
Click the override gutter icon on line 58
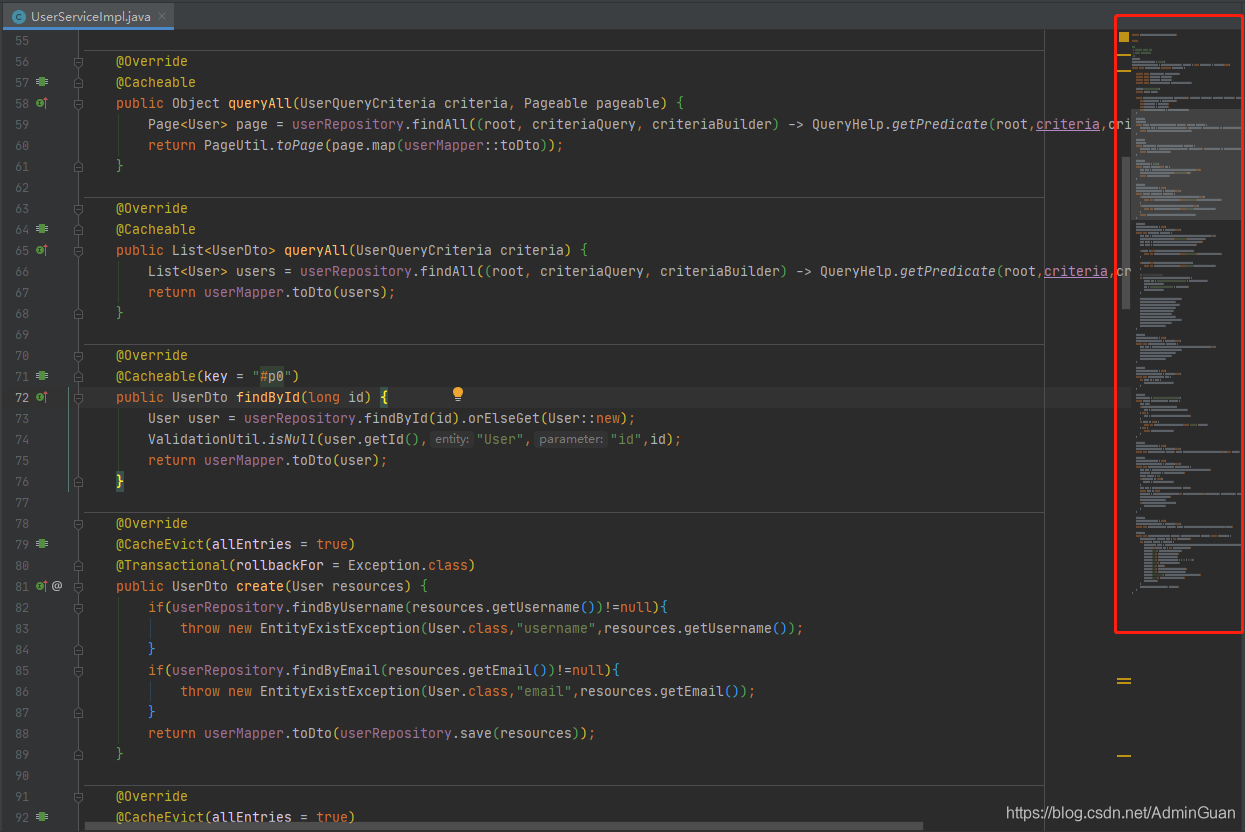[42, 103]
